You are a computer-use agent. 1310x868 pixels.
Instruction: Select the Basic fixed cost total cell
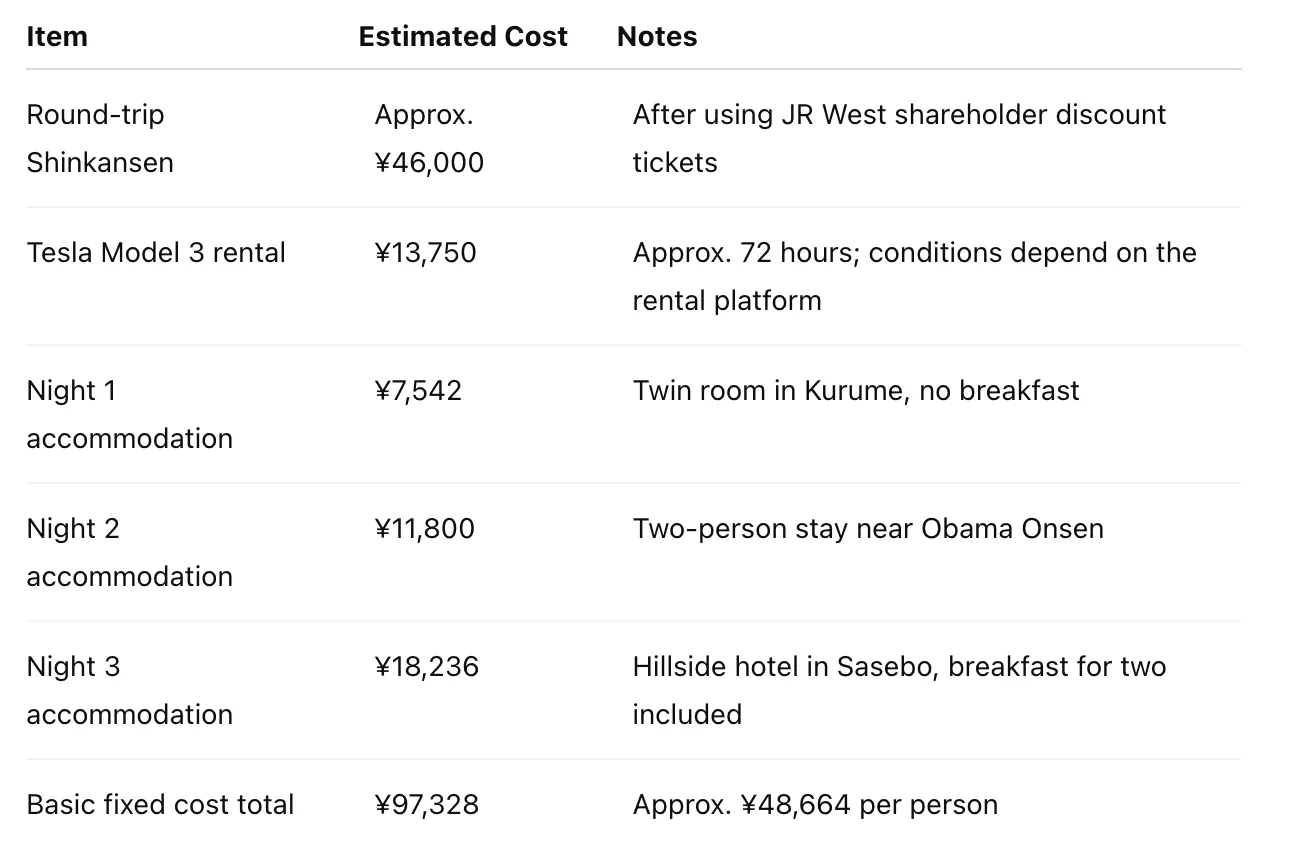tap(160, 805)
